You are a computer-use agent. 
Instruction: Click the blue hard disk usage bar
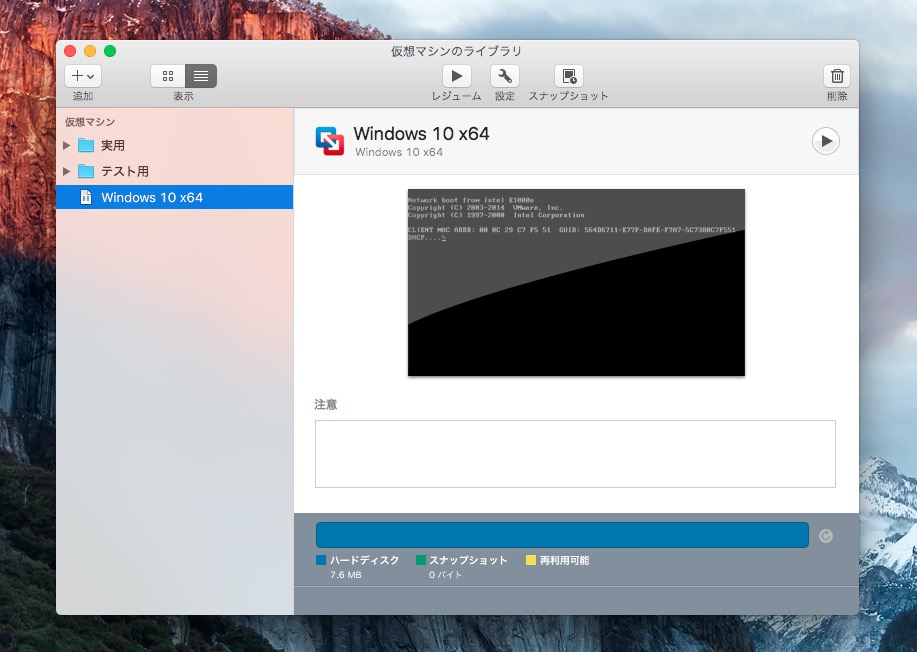(x=561, y=535)
